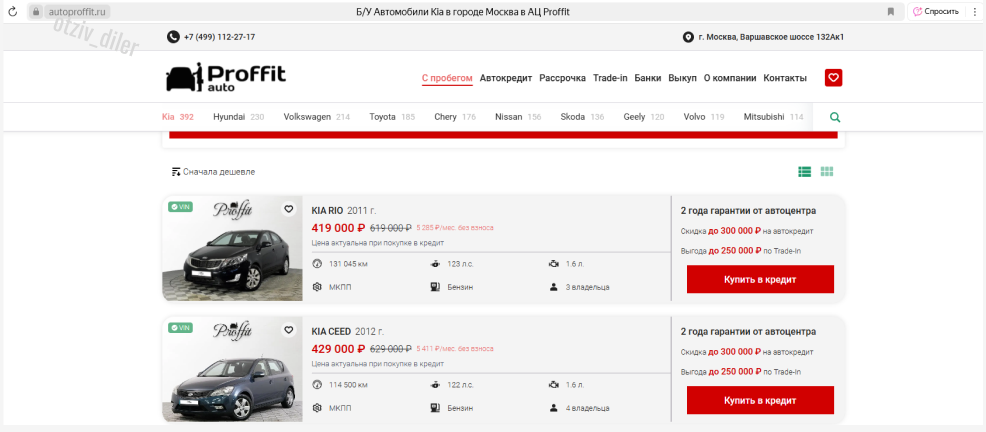Open the Сначала дешевле sort dropdown
This screenshot has width=986, height=432.
[213, 172]
